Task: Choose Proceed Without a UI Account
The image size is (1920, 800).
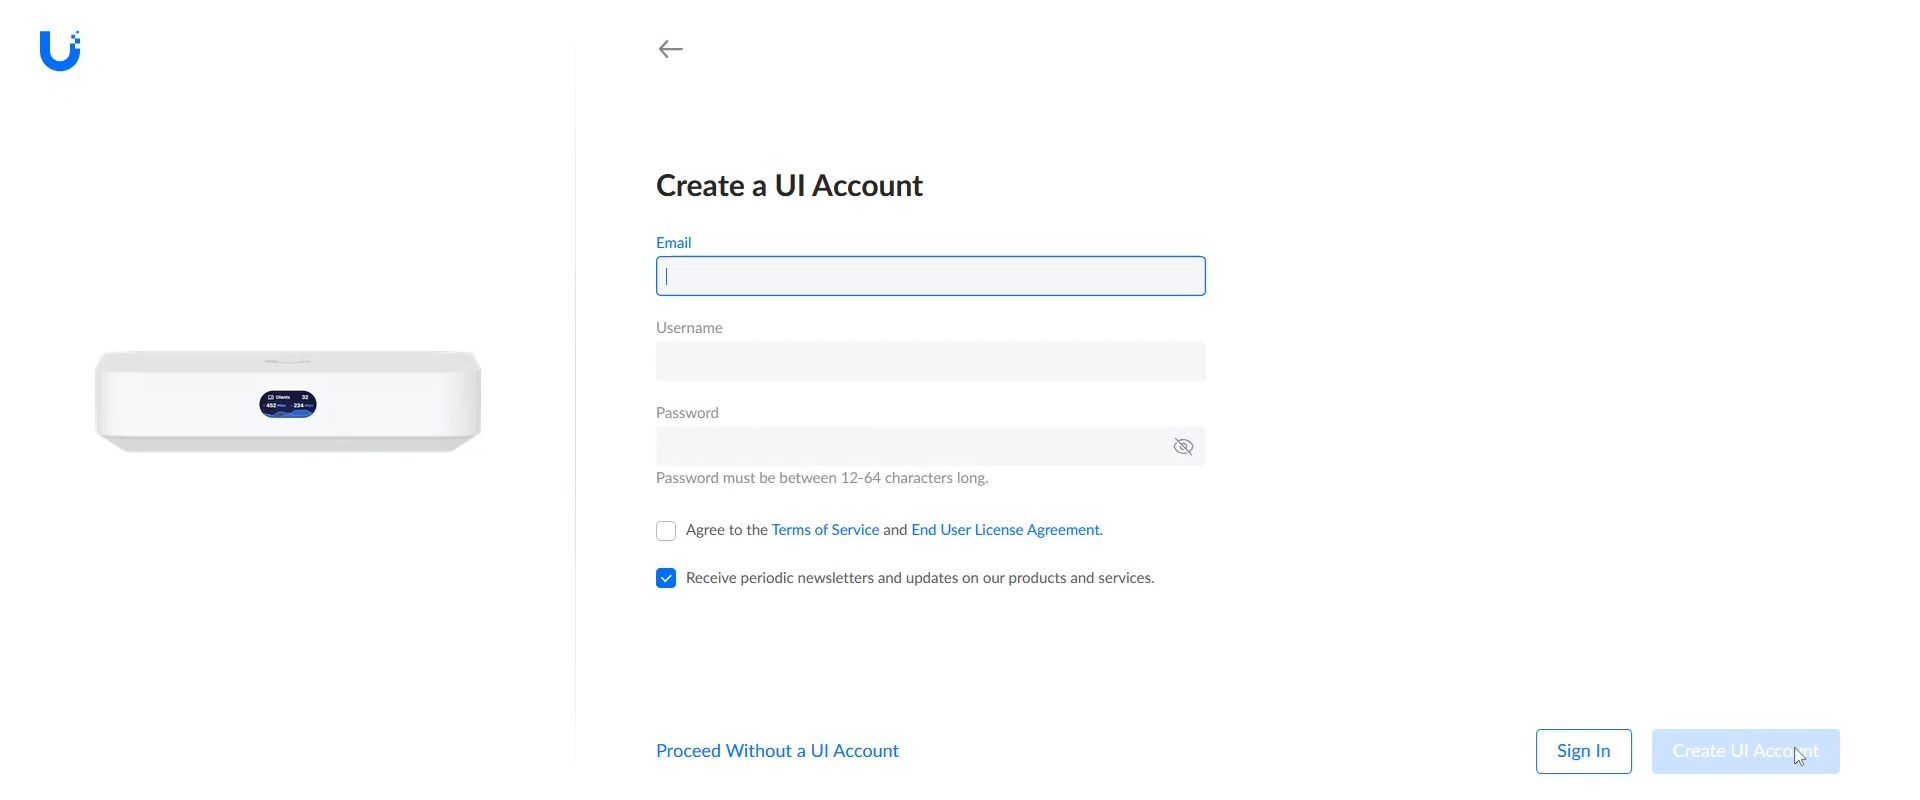Action: (x=777, y=751)
